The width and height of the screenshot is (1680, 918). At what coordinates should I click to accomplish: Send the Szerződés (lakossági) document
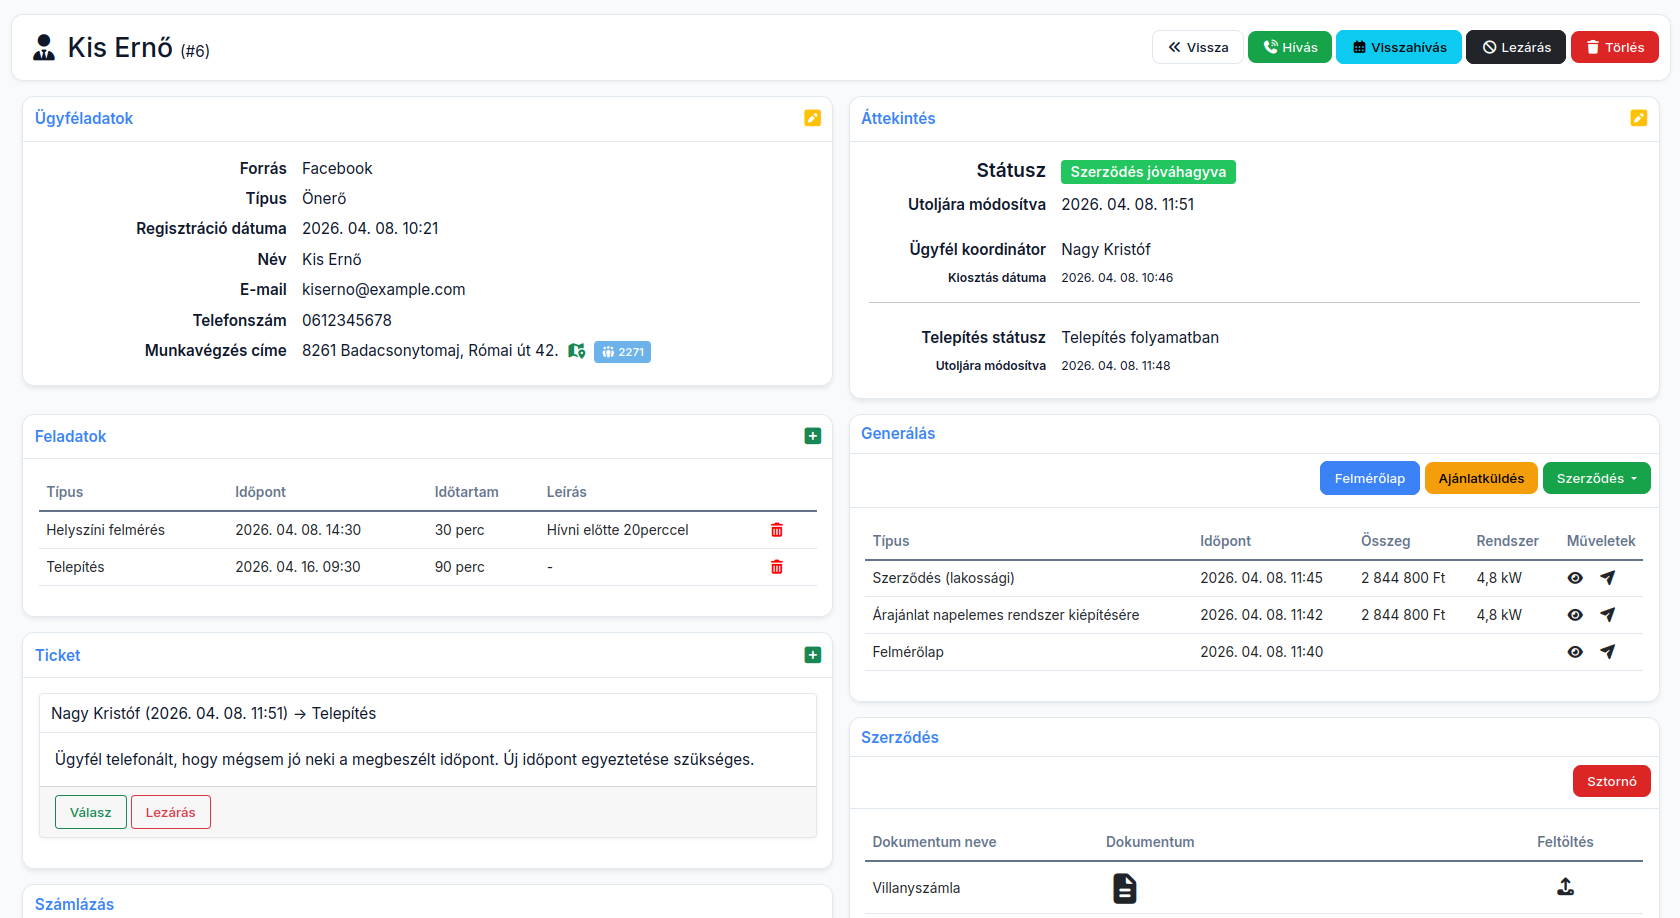pyautogui.click(x=1607, y=578)
